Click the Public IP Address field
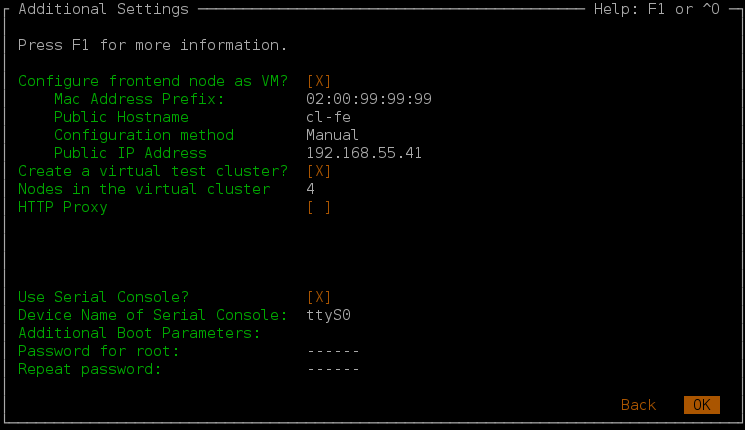745x430 pixels. point(364,153)
